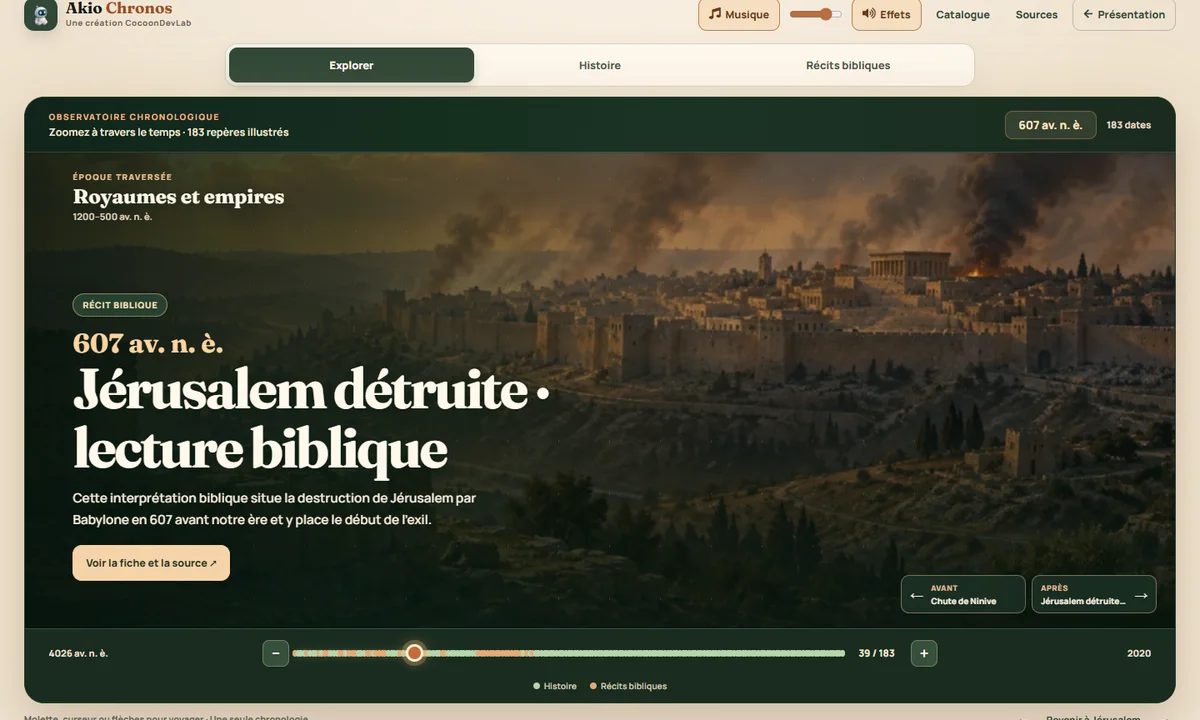This screenshot has height=720, width=1200.
Task: Click the RÉCIT BIBLIQUE tag
Action: [x=120, y=305]
